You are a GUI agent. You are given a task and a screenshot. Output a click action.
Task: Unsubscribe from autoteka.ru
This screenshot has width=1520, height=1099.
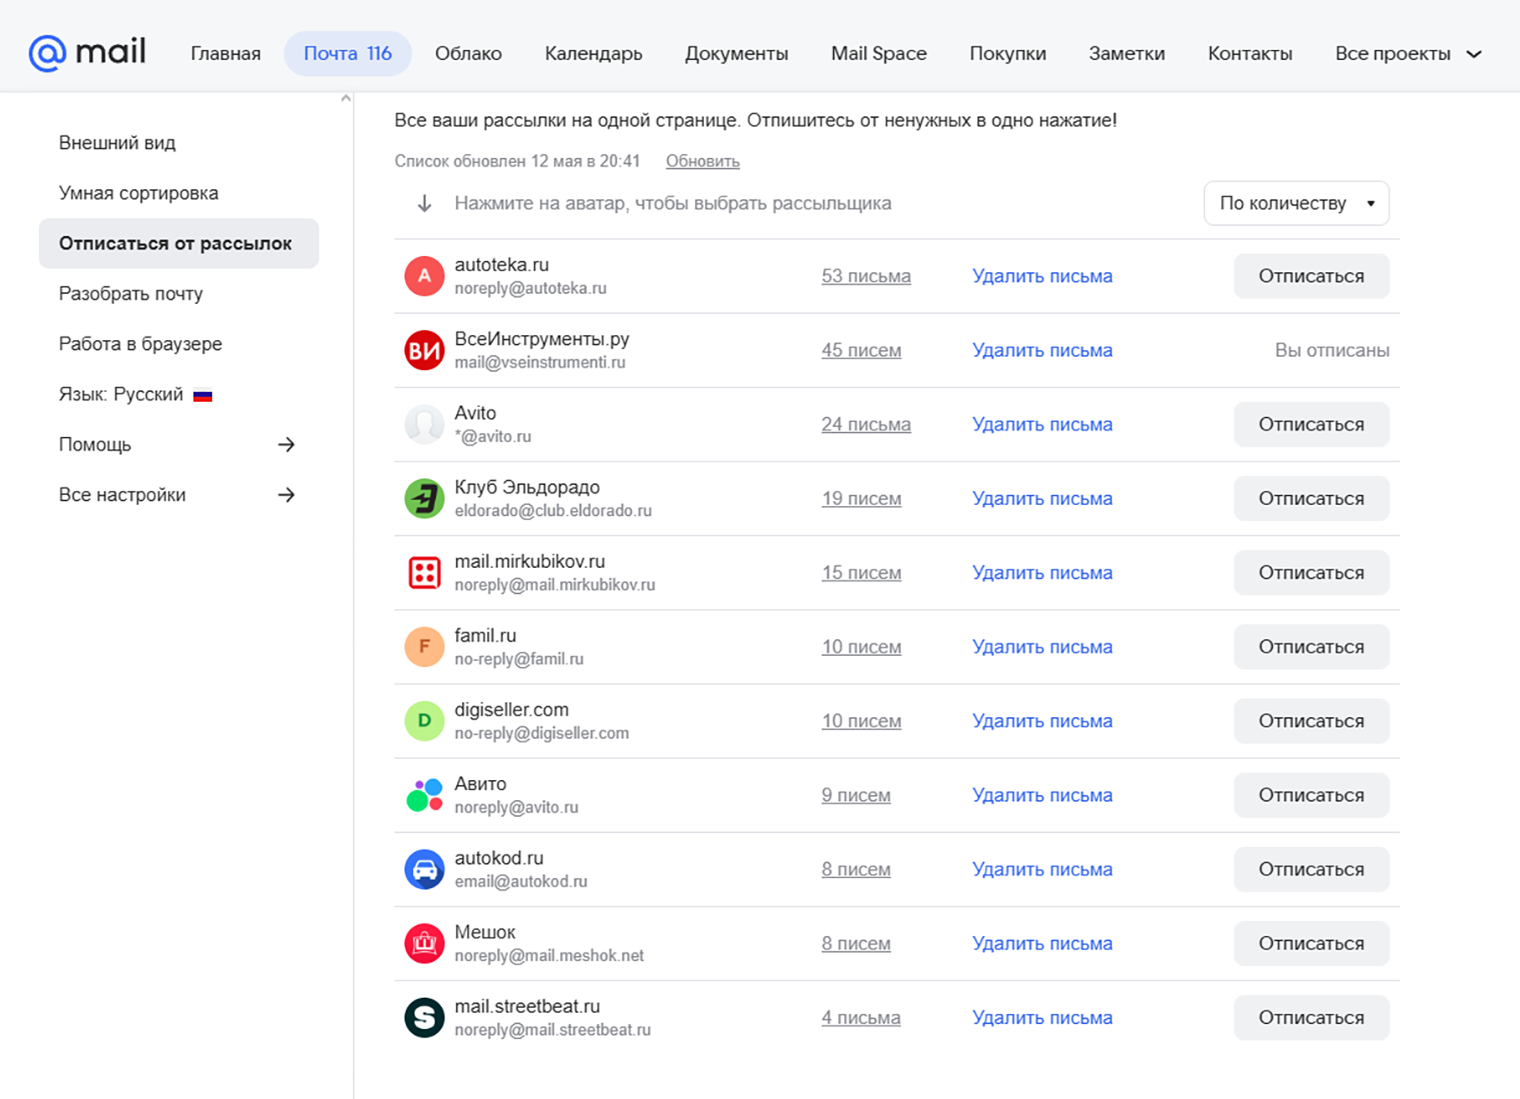(1311, 276)
